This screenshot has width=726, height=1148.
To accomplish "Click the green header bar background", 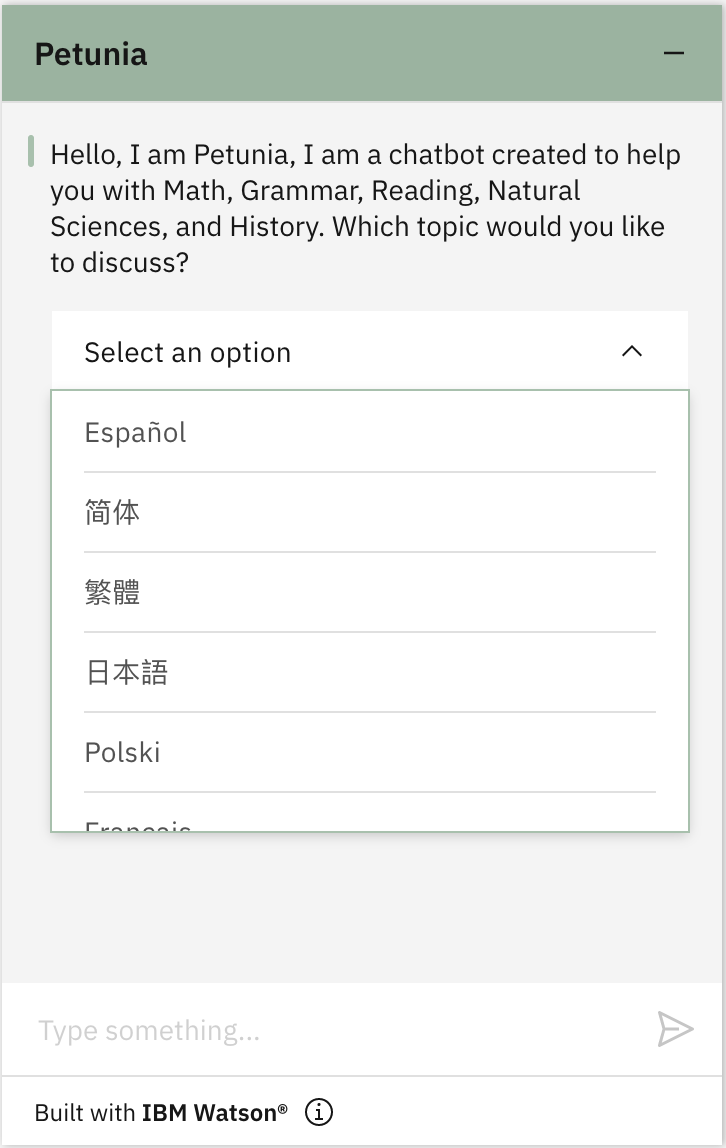I will [403, 53].
